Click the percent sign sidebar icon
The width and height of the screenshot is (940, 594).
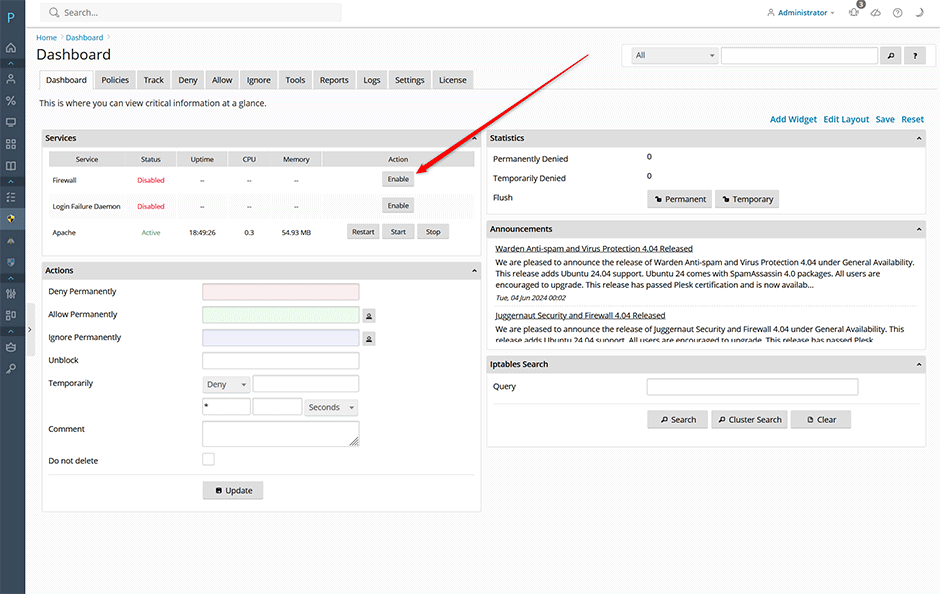[x=11, y=101]
